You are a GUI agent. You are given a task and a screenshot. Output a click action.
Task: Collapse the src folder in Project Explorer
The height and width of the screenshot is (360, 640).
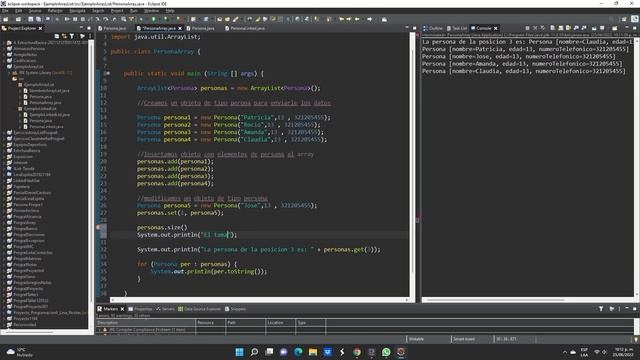(10, 79)
